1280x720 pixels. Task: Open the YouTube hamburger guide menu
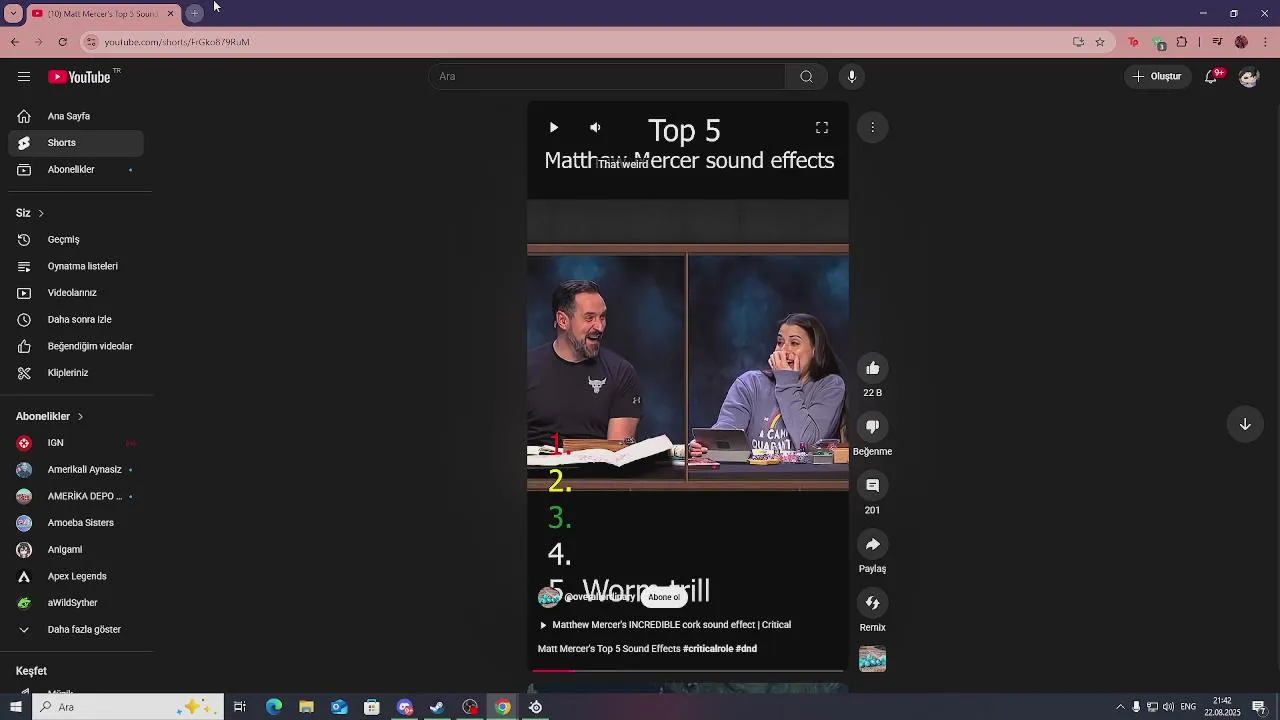click(x=24, y=77)
